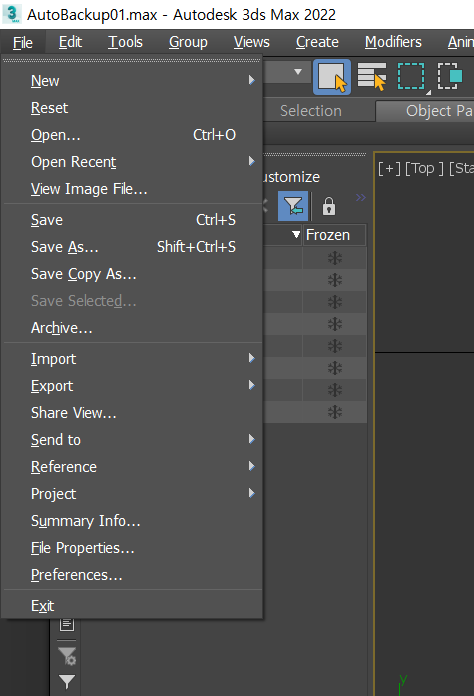Toggle the fourth row's frozen snowflake
The width and height of the screenshot is (474, 696).
(x=335, y=324)
